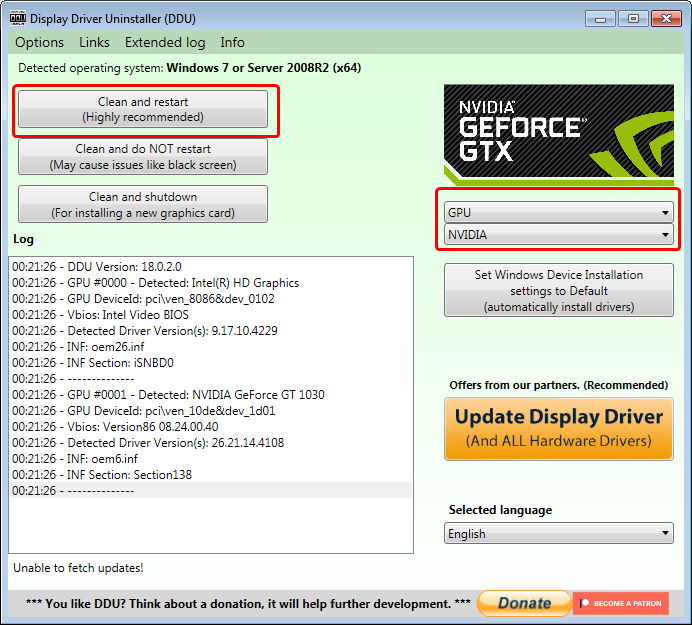Select log line Detected: NVIDIA GeForce GT 1030

pos(210,395)
